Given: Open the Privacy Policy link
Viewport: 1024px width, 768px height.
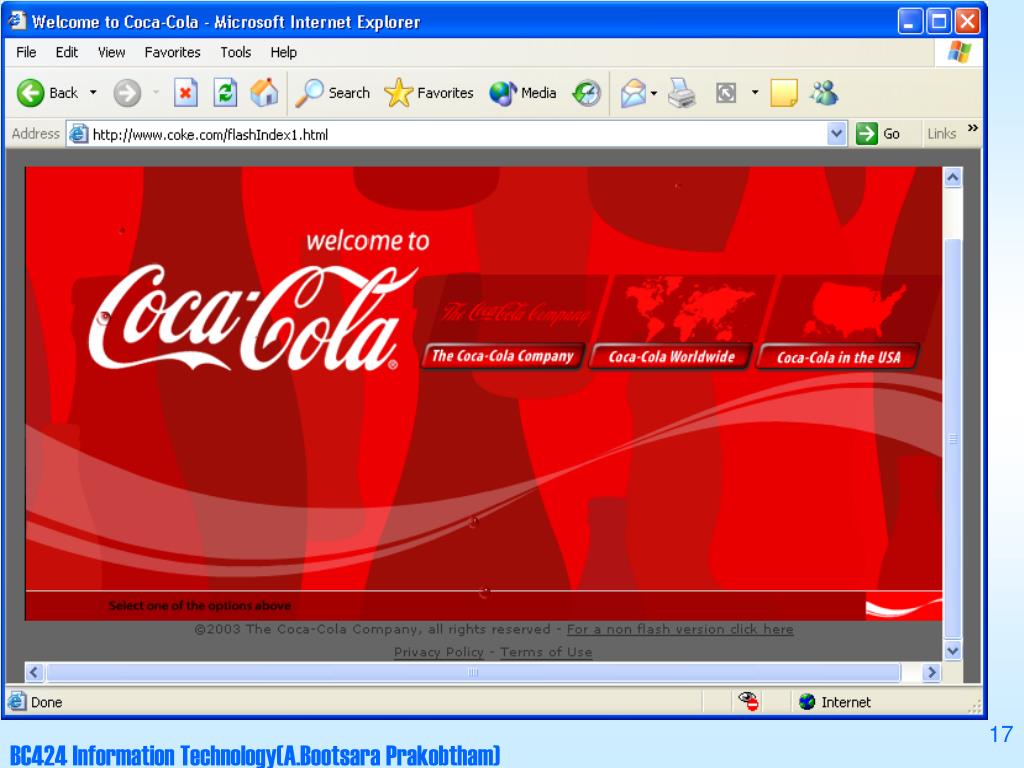Looking at the screenshot, I should tap(439, 652).
